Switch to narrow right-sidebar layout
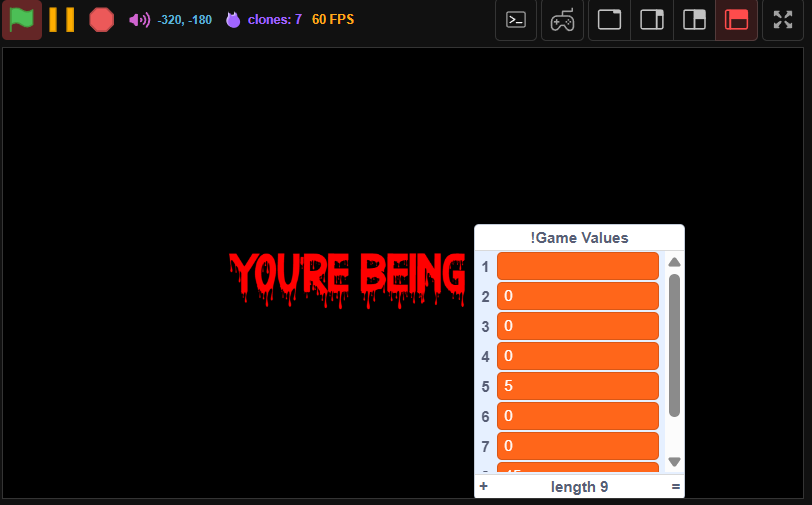The image size is (812, 505). [652, 20]
